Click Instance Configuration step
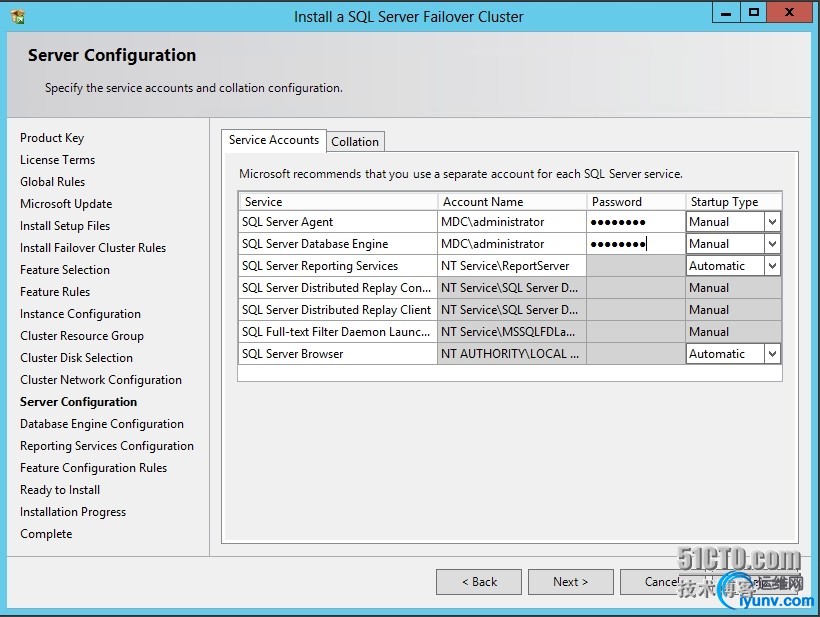The image size is (820, 617). pos(80,314)
